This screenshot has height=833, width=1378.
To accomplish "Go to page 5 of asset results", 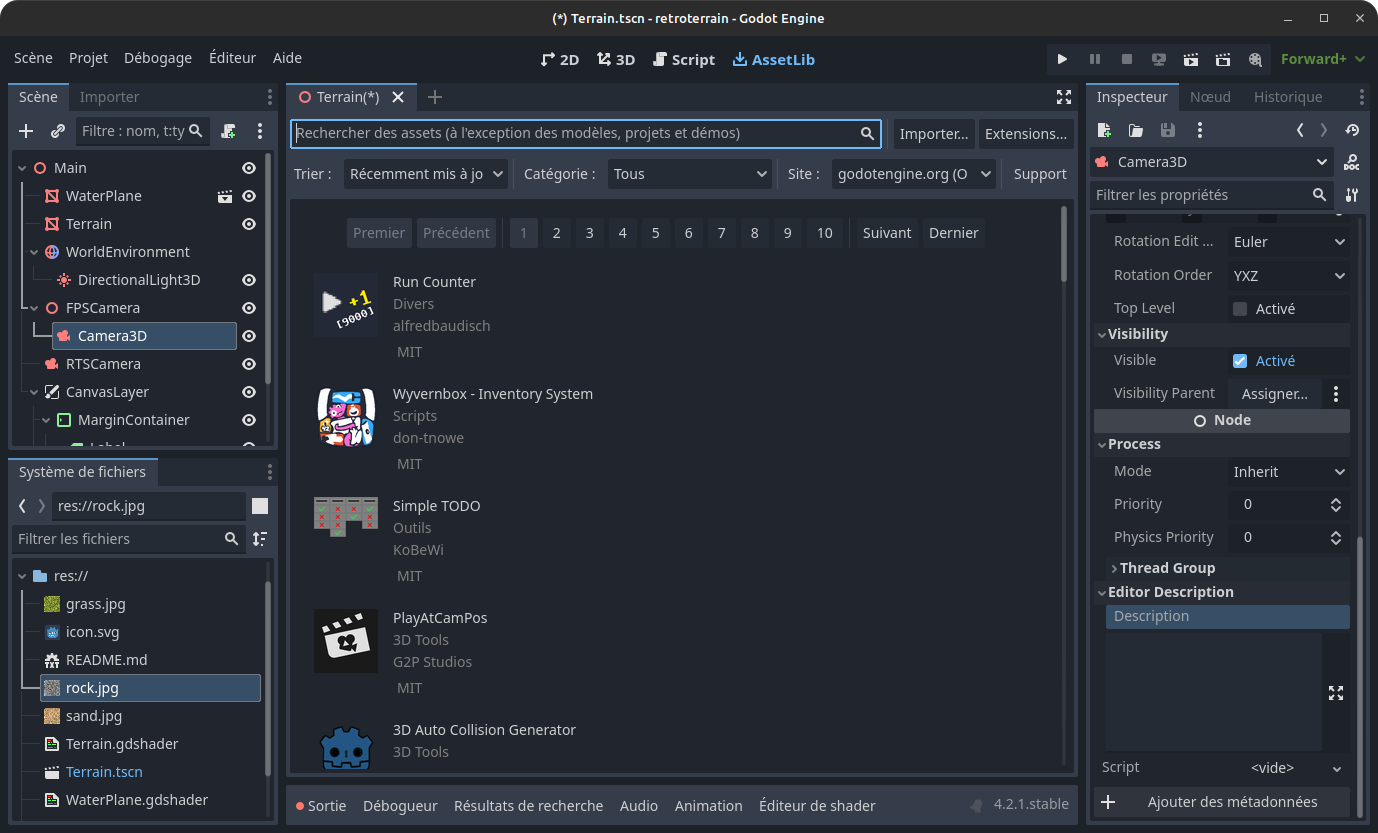I will click(655, 233).
